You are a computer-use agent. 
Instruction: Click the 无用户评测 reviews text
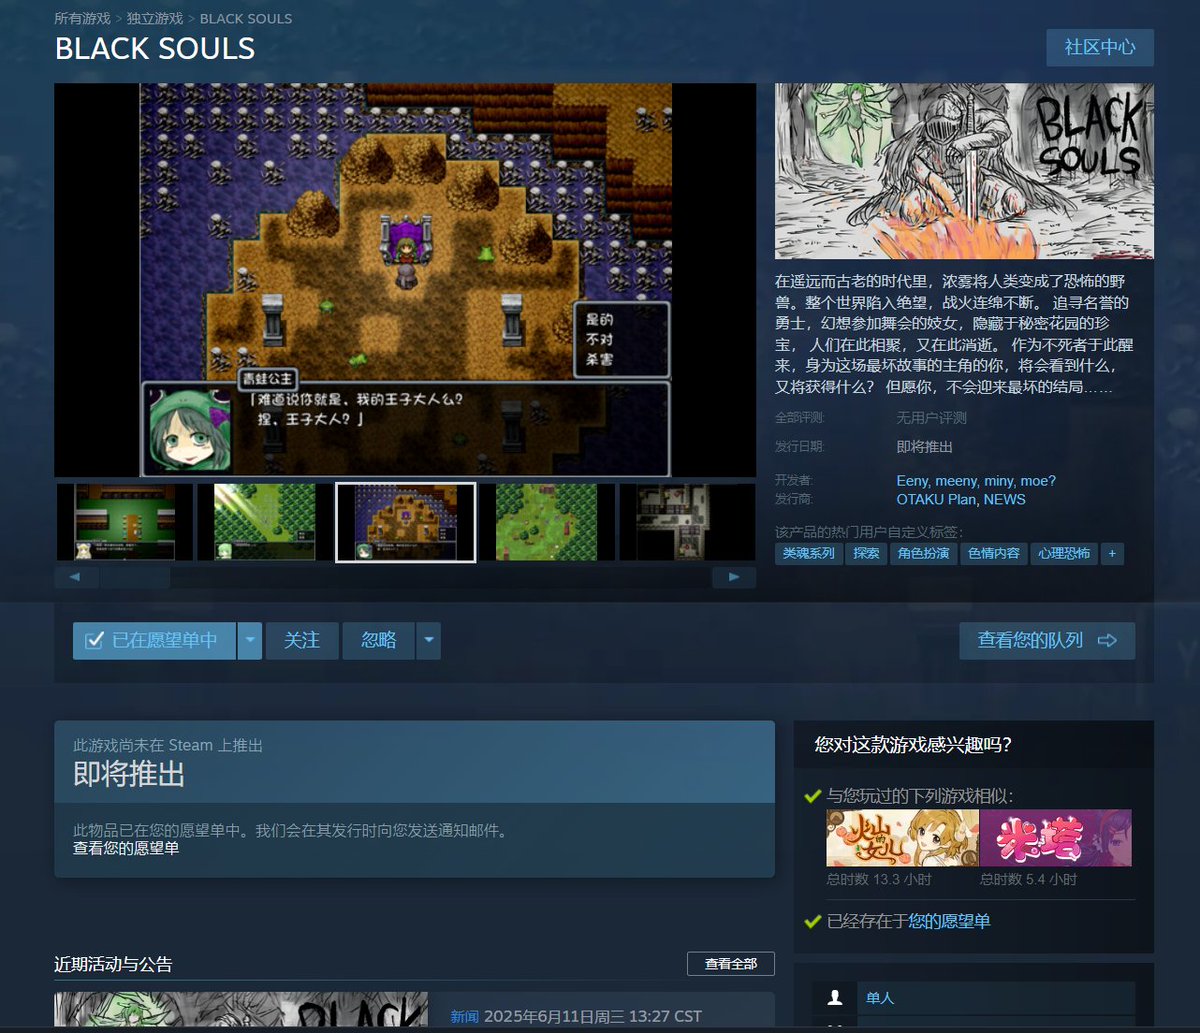931,418
